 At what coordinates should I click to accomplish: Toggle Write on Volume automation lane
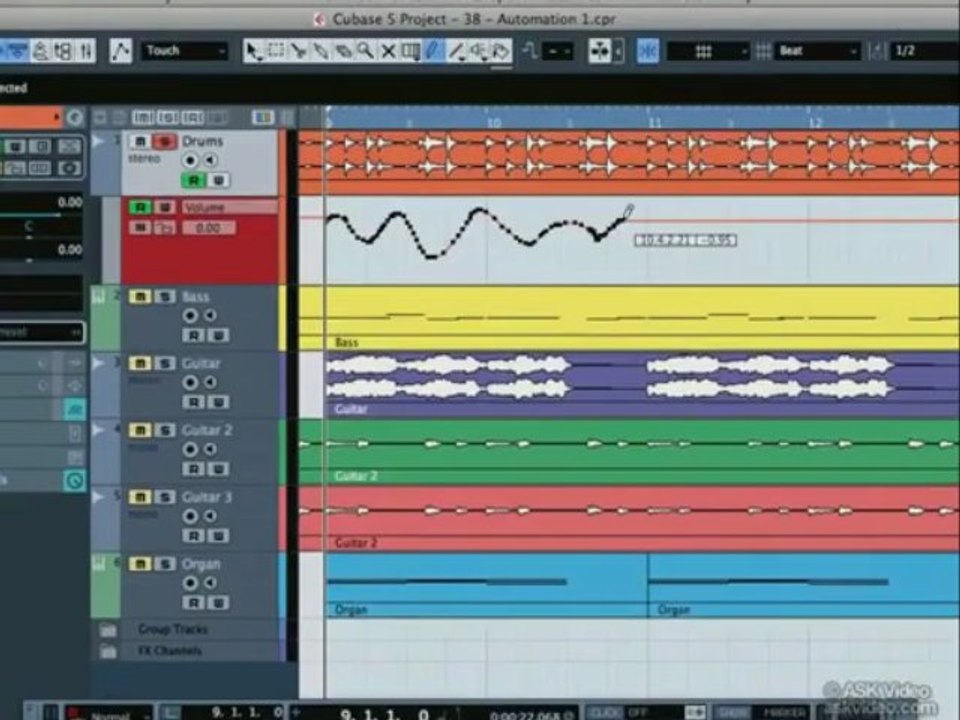point(165,208)
